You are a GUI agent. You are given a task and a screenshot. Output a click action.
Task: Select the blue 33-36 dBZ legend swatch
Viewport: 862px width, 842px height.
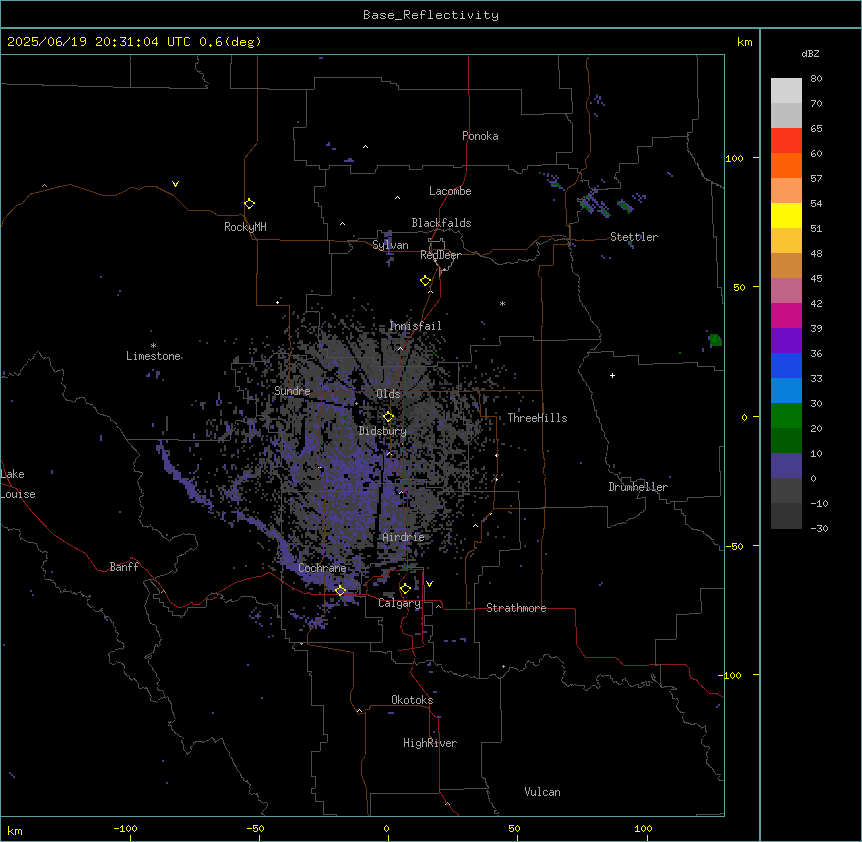click(786, 365)
